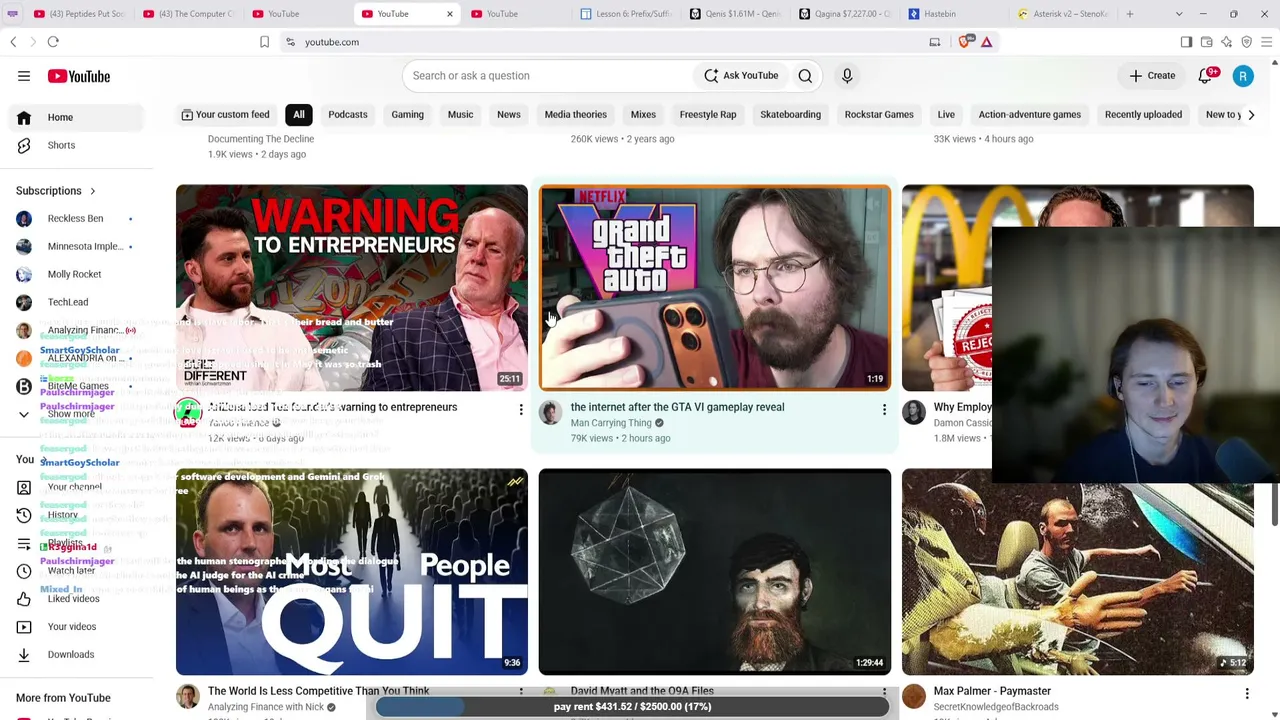Play the Grand Theft Auto video thumbnail

[x=715, y=288]
